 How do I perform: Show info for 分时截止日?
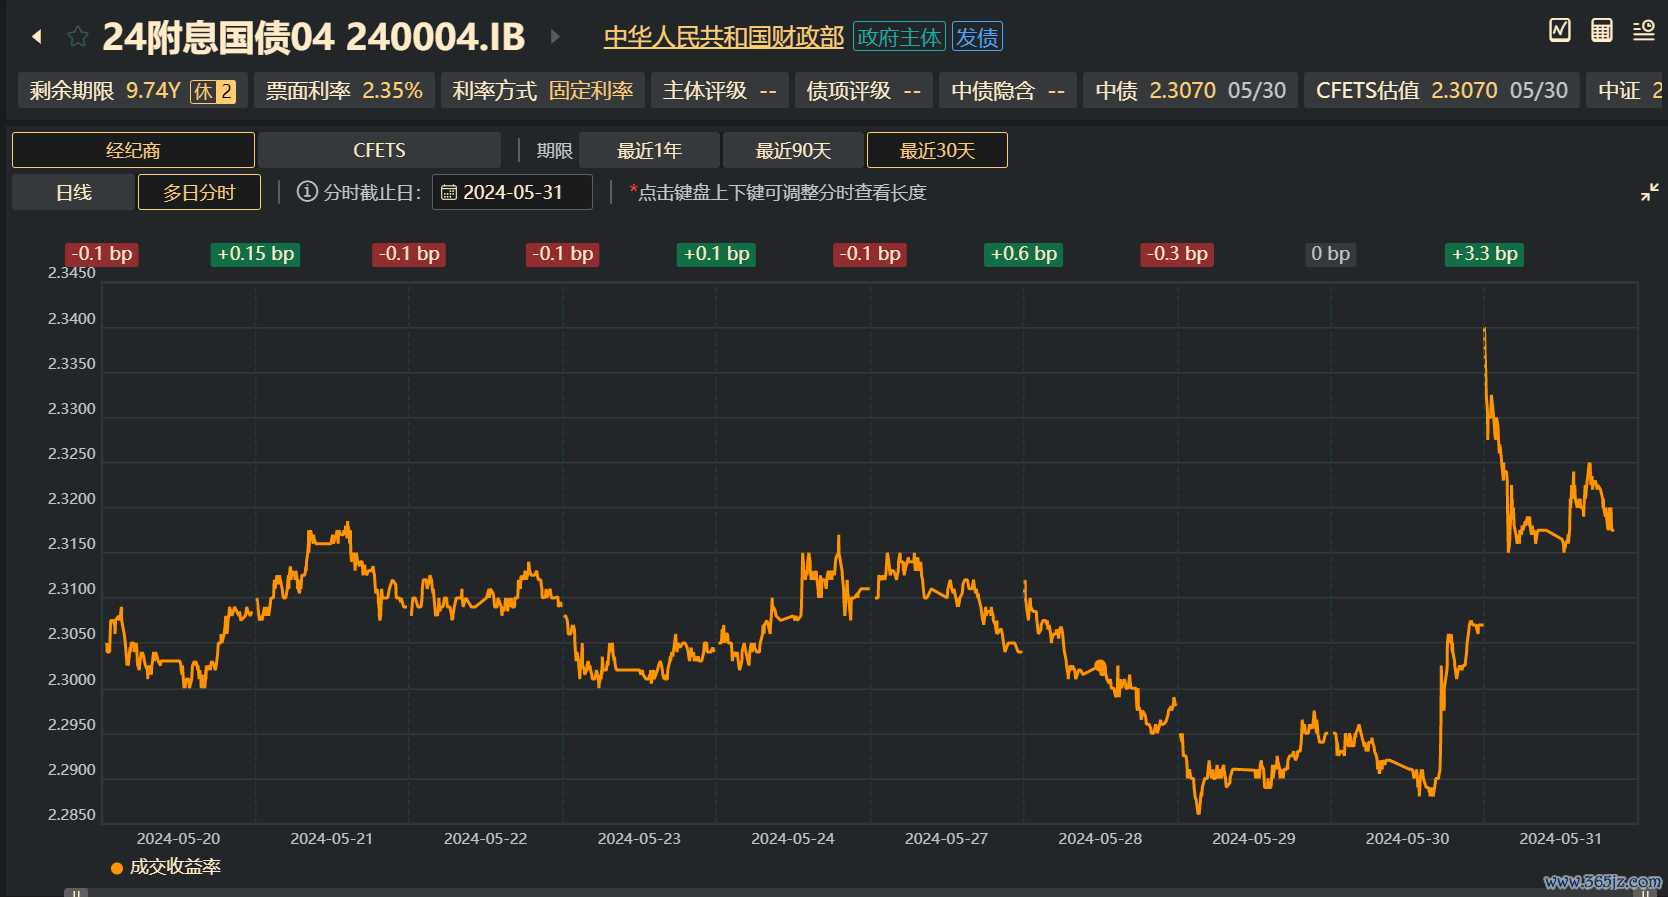click(x=307, y=191)
